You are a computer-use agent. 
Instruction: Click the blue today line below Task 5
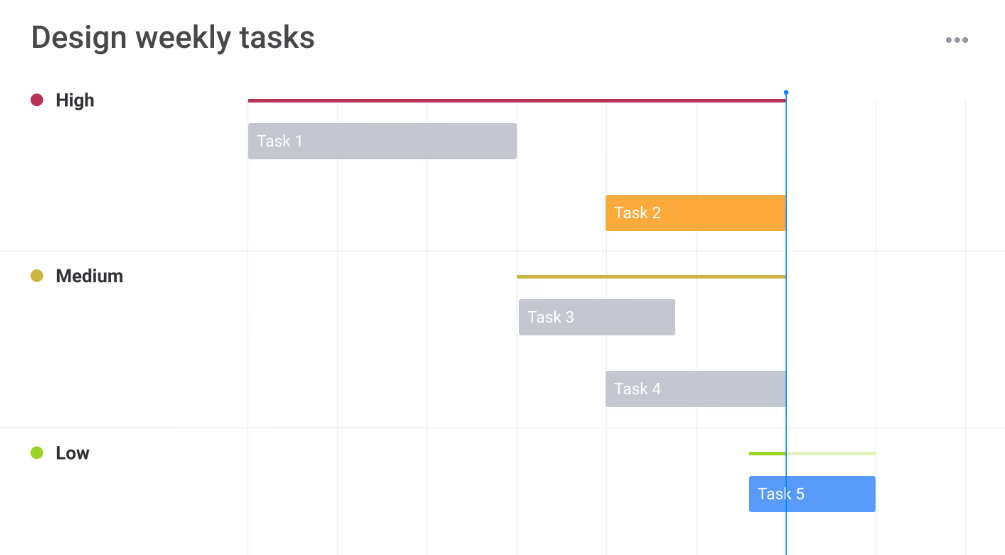786,535
